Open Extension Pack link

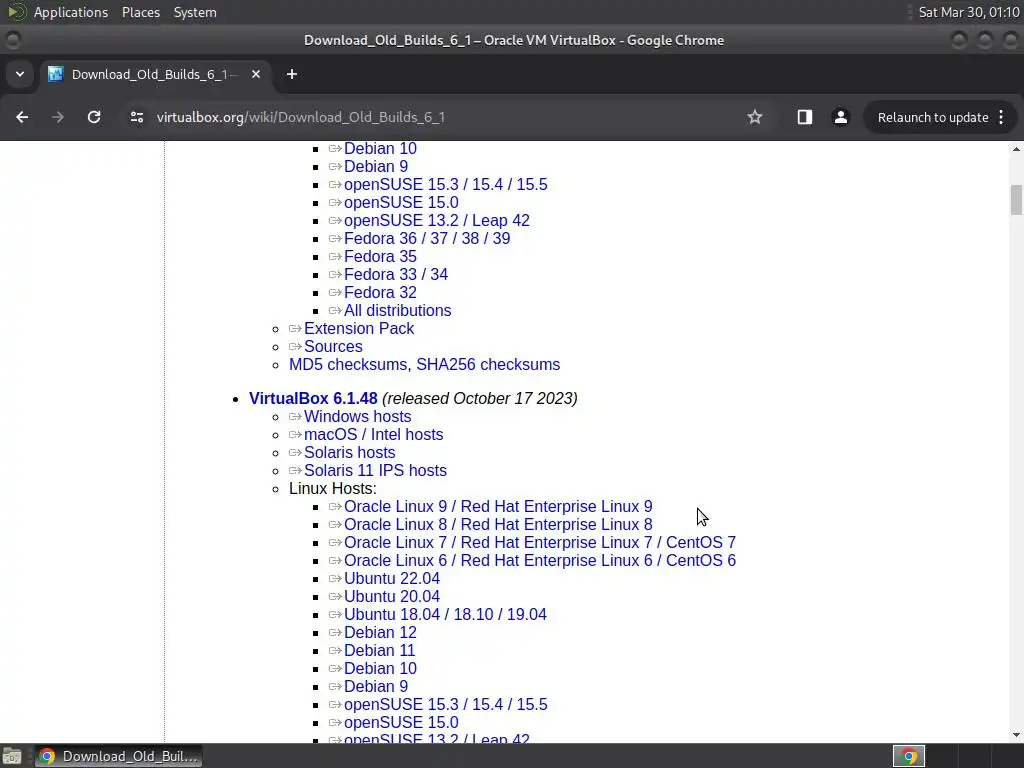359,328
